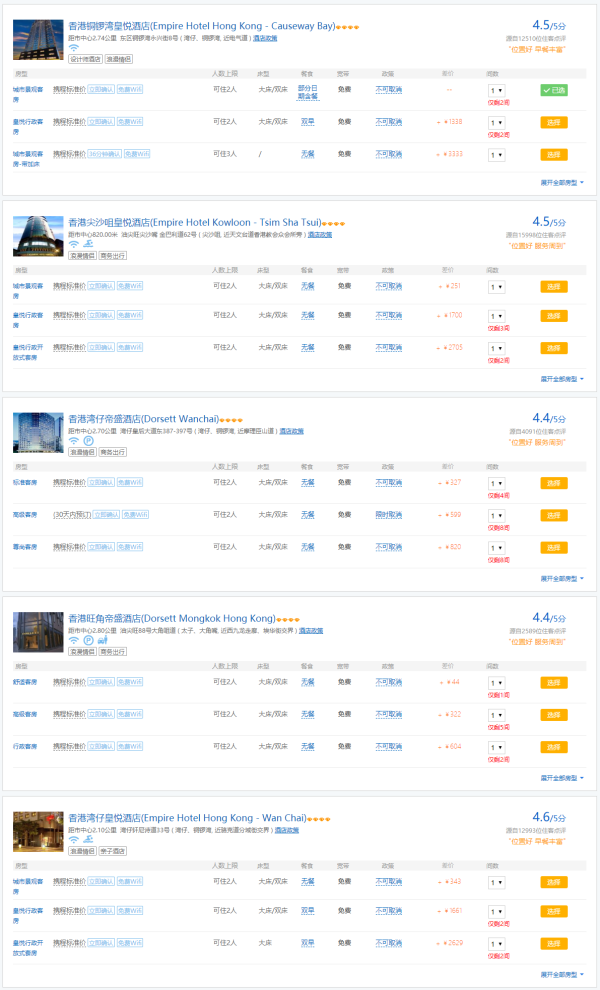The height and width of the screenshot is (990, 600).
Task: Select the ¥327 标准客房 at Dorsett Wanchai
Action: pyautogui.click(x=554, y=483)
